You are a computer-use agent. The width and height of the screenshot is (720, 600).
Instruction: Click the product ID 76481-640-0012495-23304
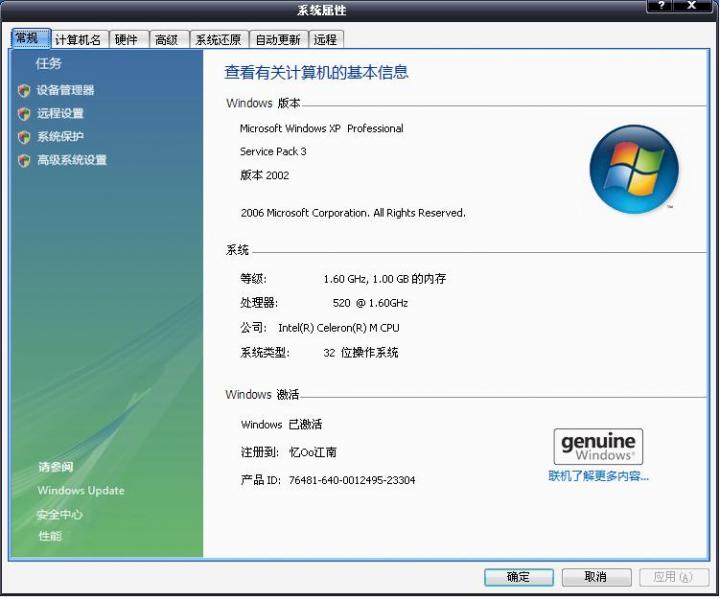(352, 480)
